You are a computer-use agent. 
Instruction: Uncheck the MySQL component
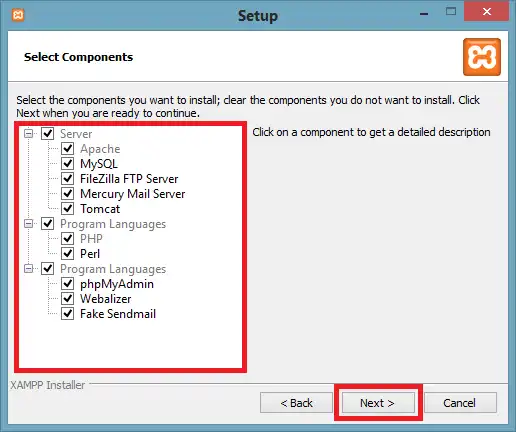[68, 163]
